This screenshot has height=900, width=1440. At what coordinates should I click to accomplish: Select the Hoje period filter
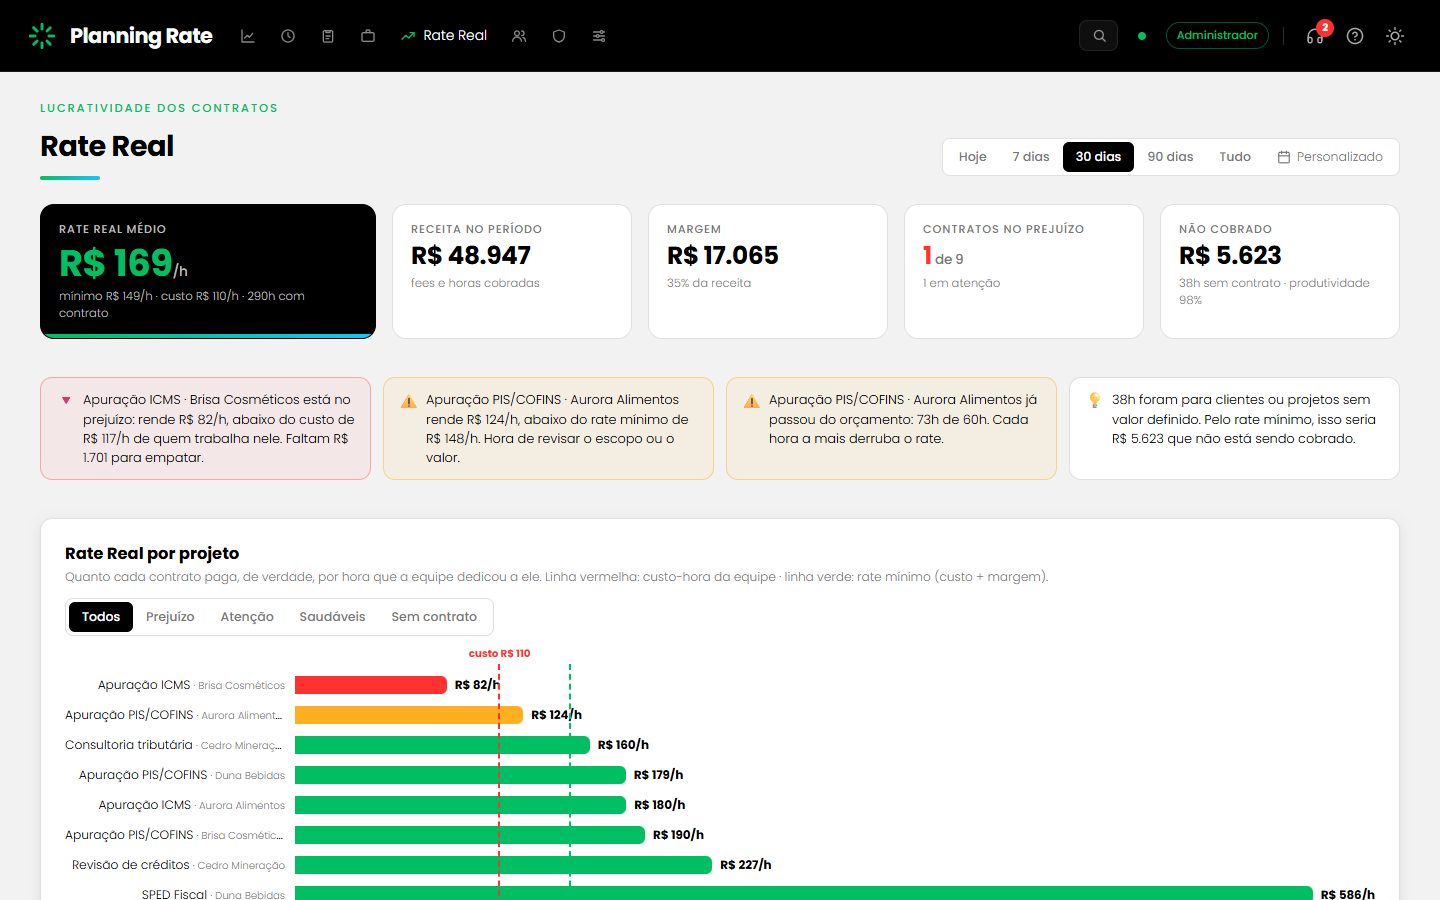click(973, 157)
